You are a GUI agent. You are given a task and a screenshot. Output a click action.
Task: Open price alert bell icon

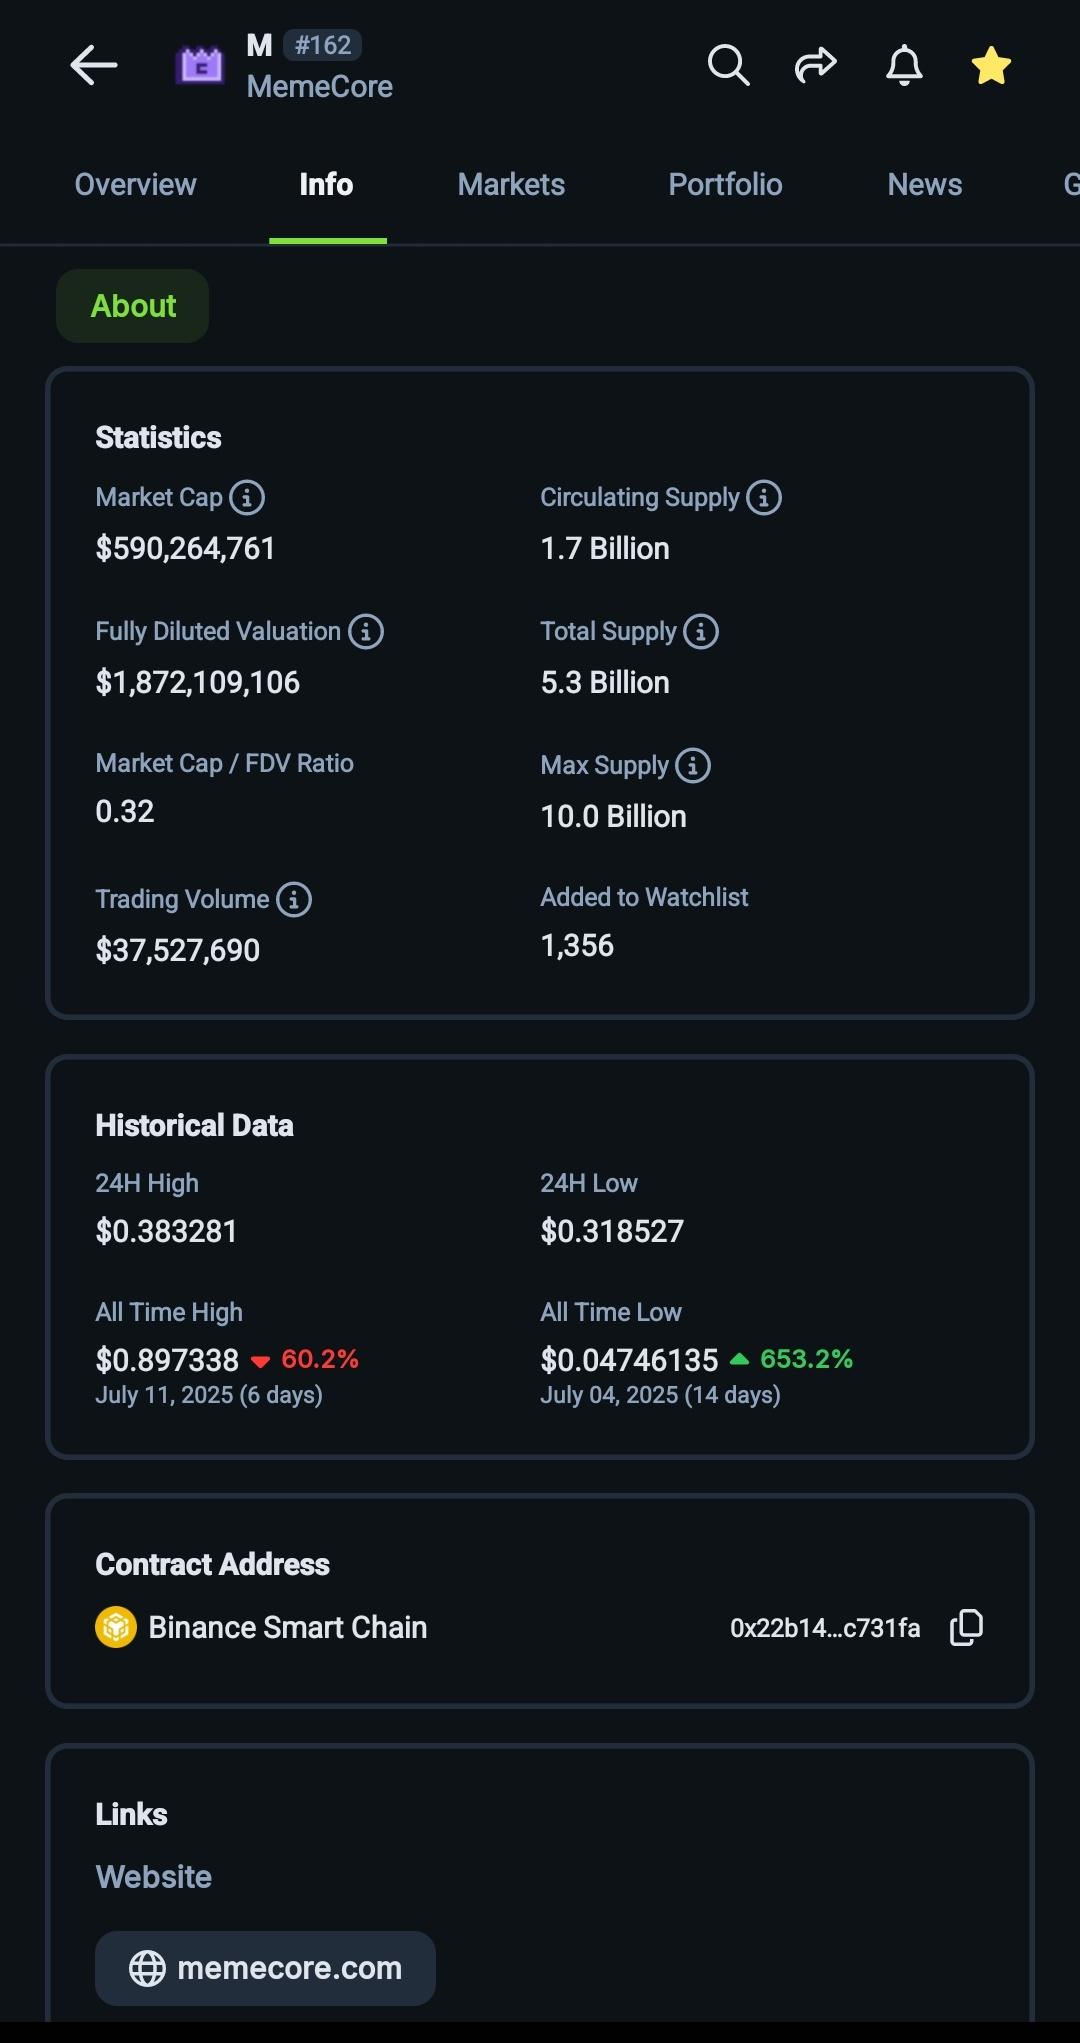coord(904,66)
